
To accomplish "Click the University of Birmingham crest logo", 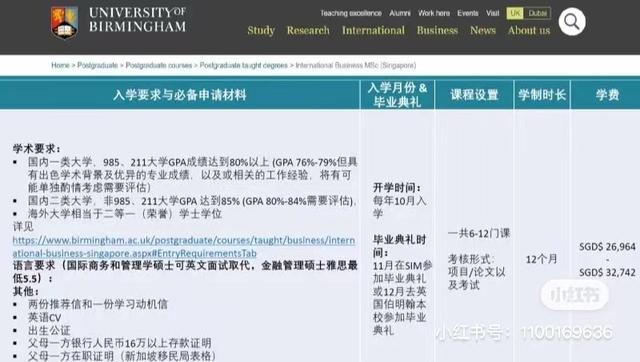I will [x=64, y=23].
